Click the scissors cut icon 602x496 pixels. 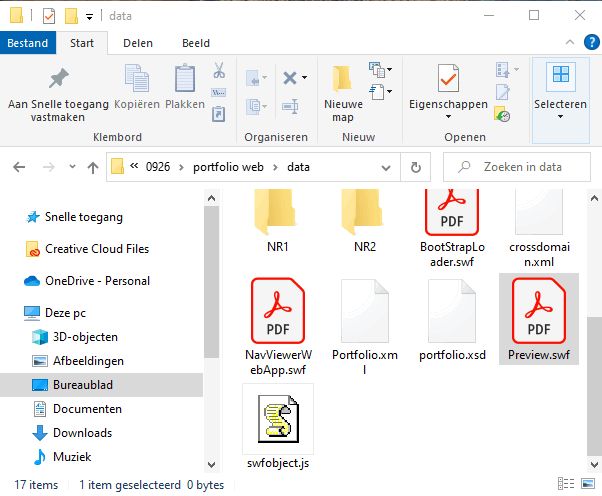point(219,70)
